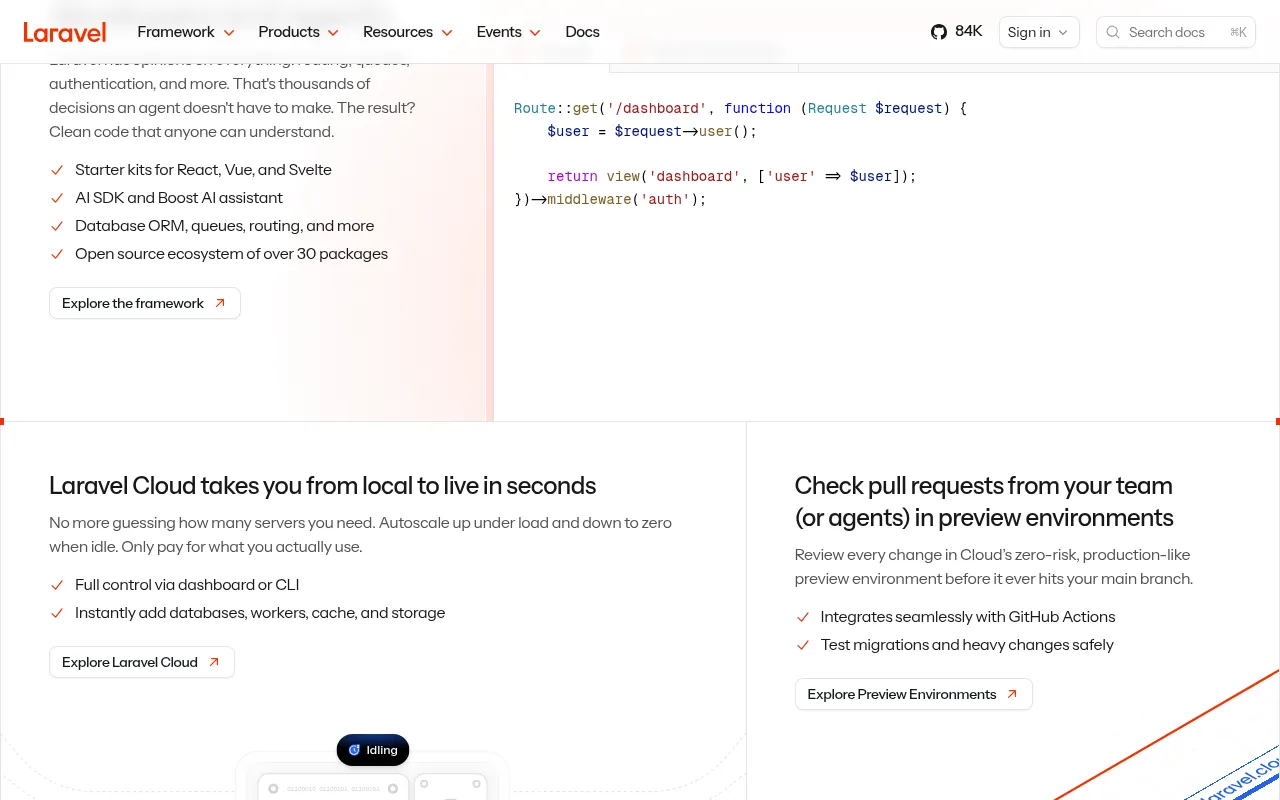The height and width of the screenshot is (800, 1280).
Task: Click the Idling status badge
Action: coord(373,750)
